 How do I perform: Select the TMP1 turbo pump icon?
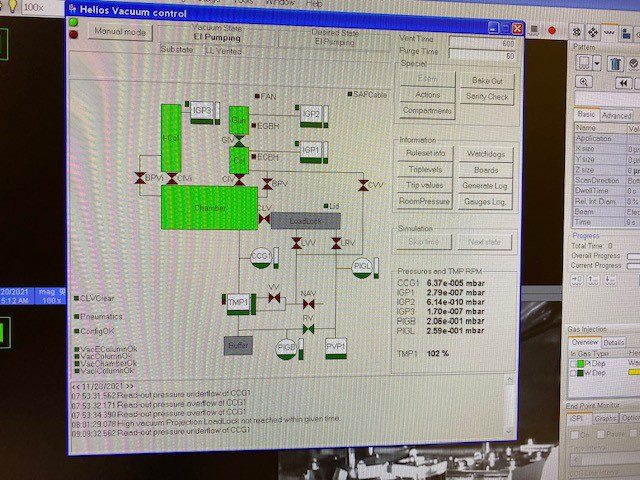coord(238,304)
